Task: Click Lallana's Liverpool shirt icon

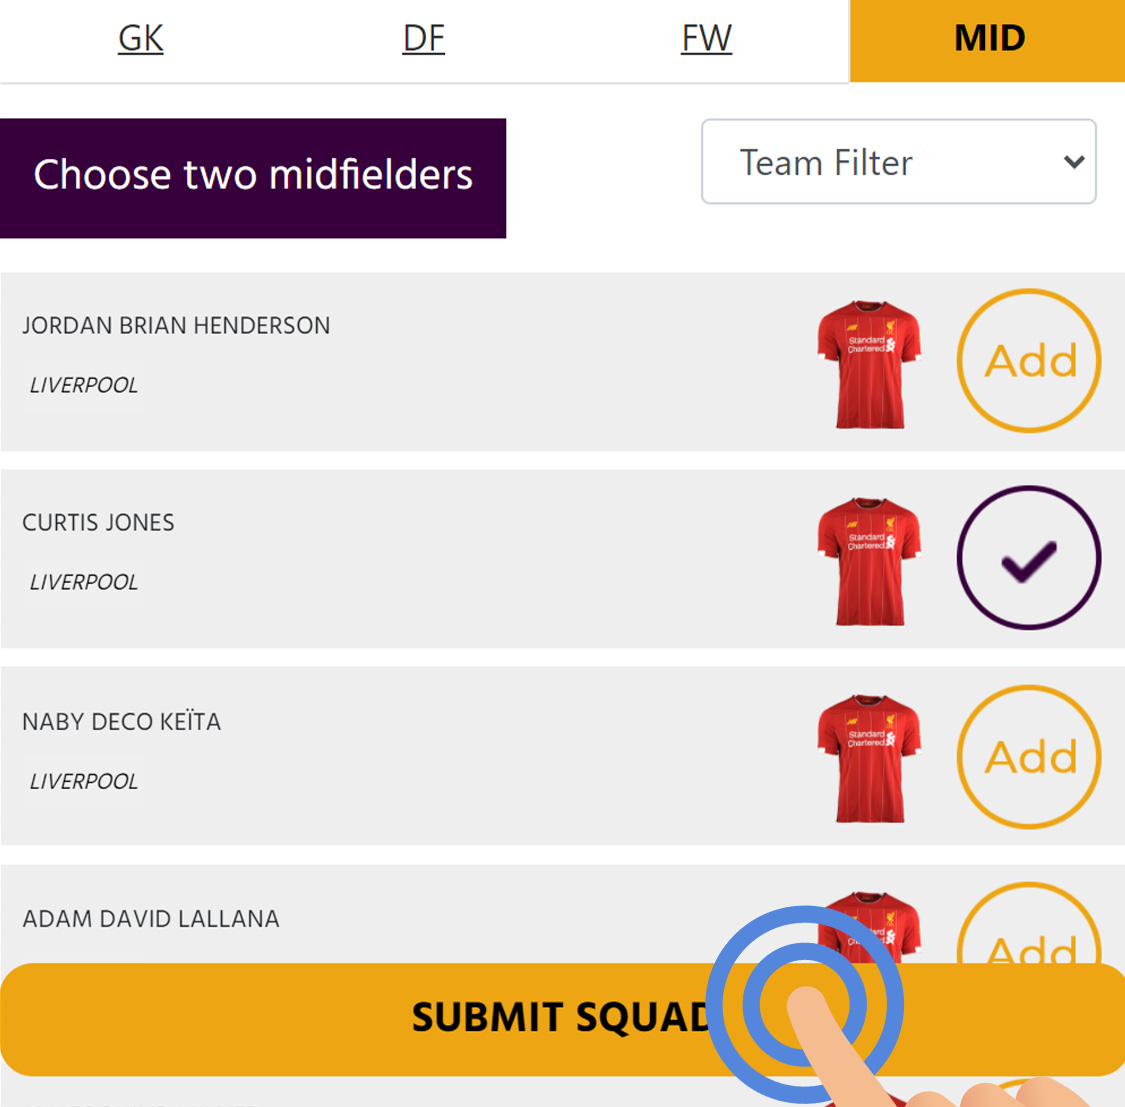Action: point(869,927)
